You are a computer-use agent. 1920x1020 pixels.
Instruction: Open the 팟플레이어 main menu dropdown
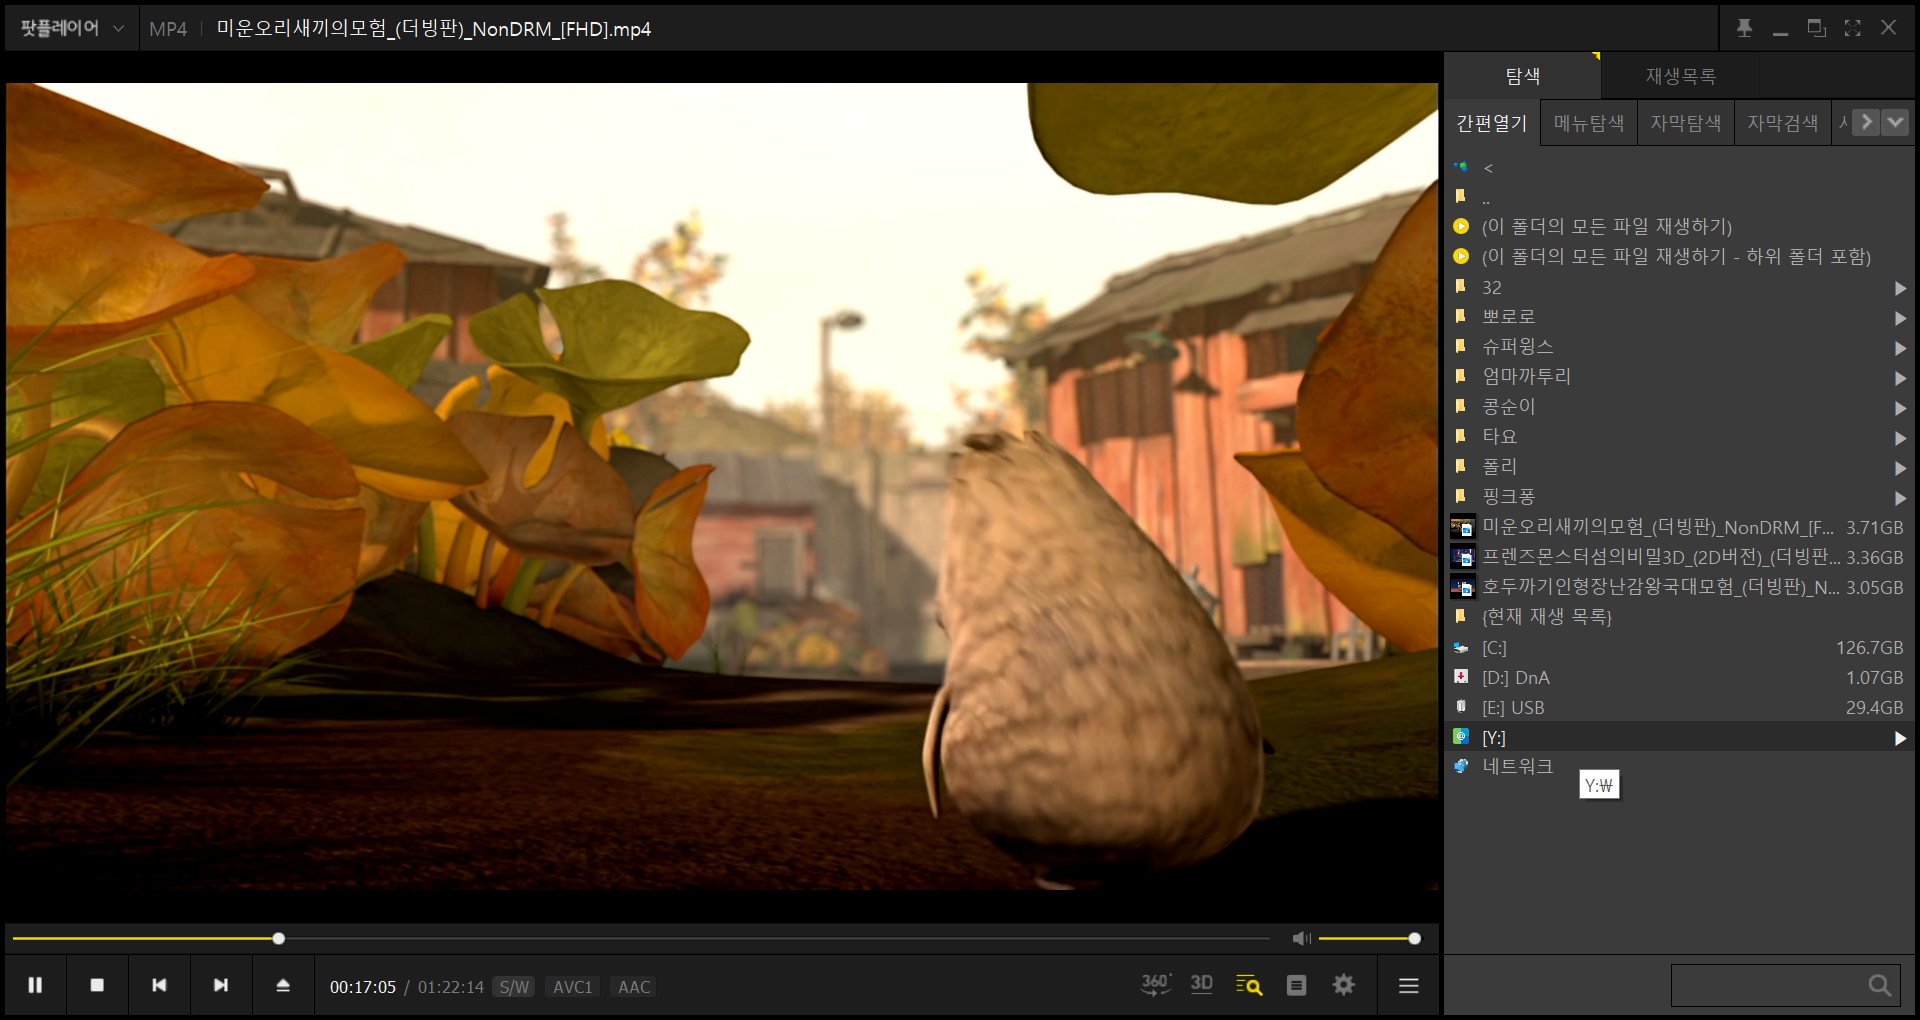pos(72,28)
